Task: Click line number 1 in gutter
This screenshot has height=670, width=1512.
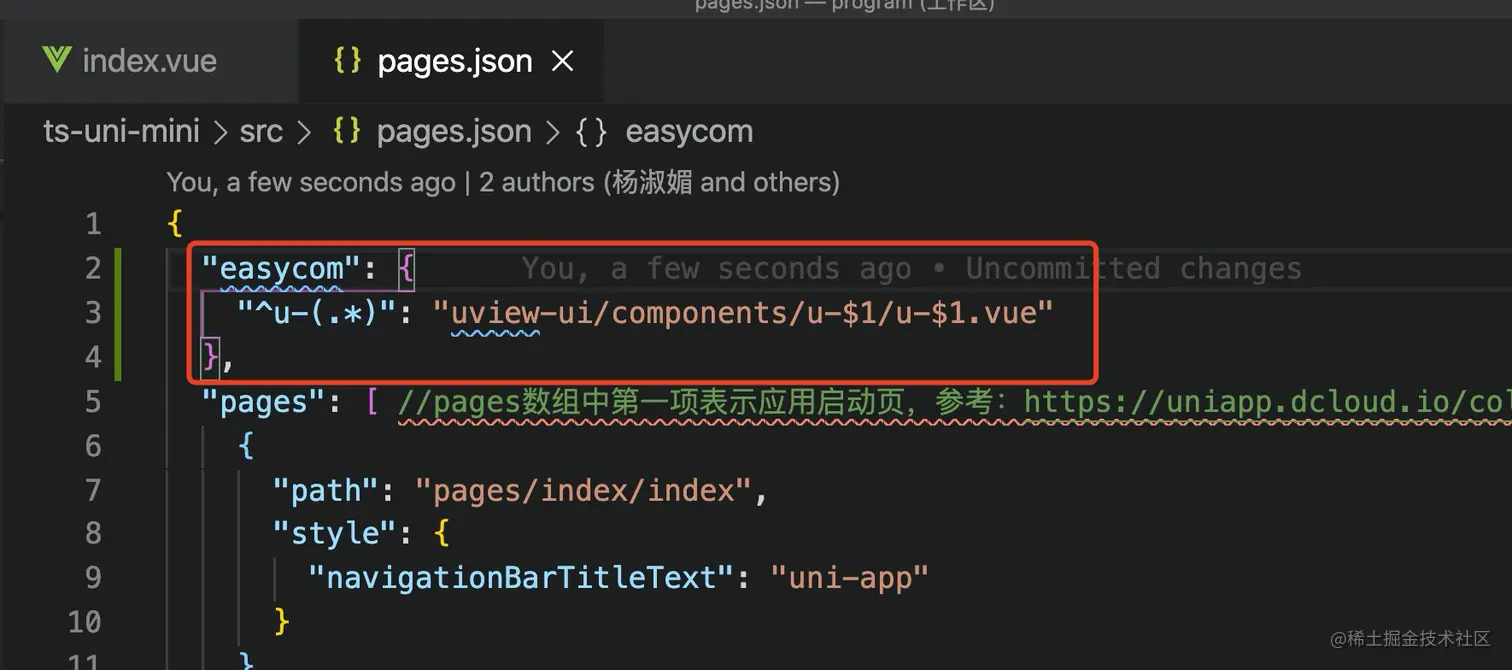Action: (93, 224)
